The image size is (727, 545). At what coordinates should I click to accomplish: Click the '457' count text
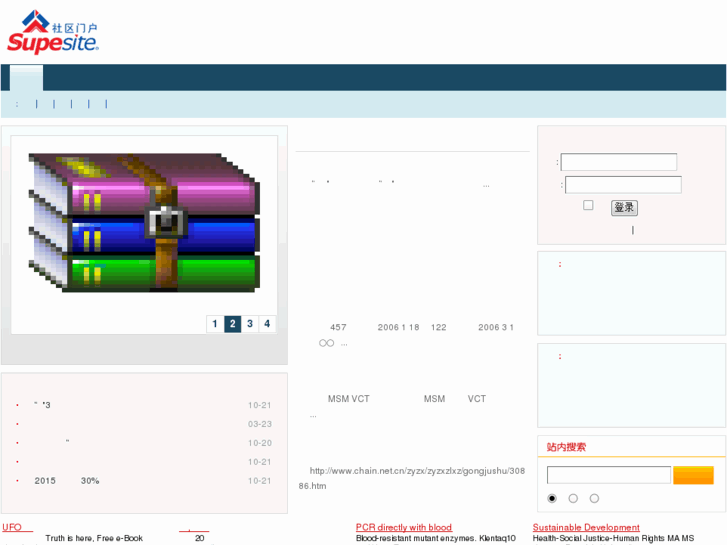coord(338,327)
